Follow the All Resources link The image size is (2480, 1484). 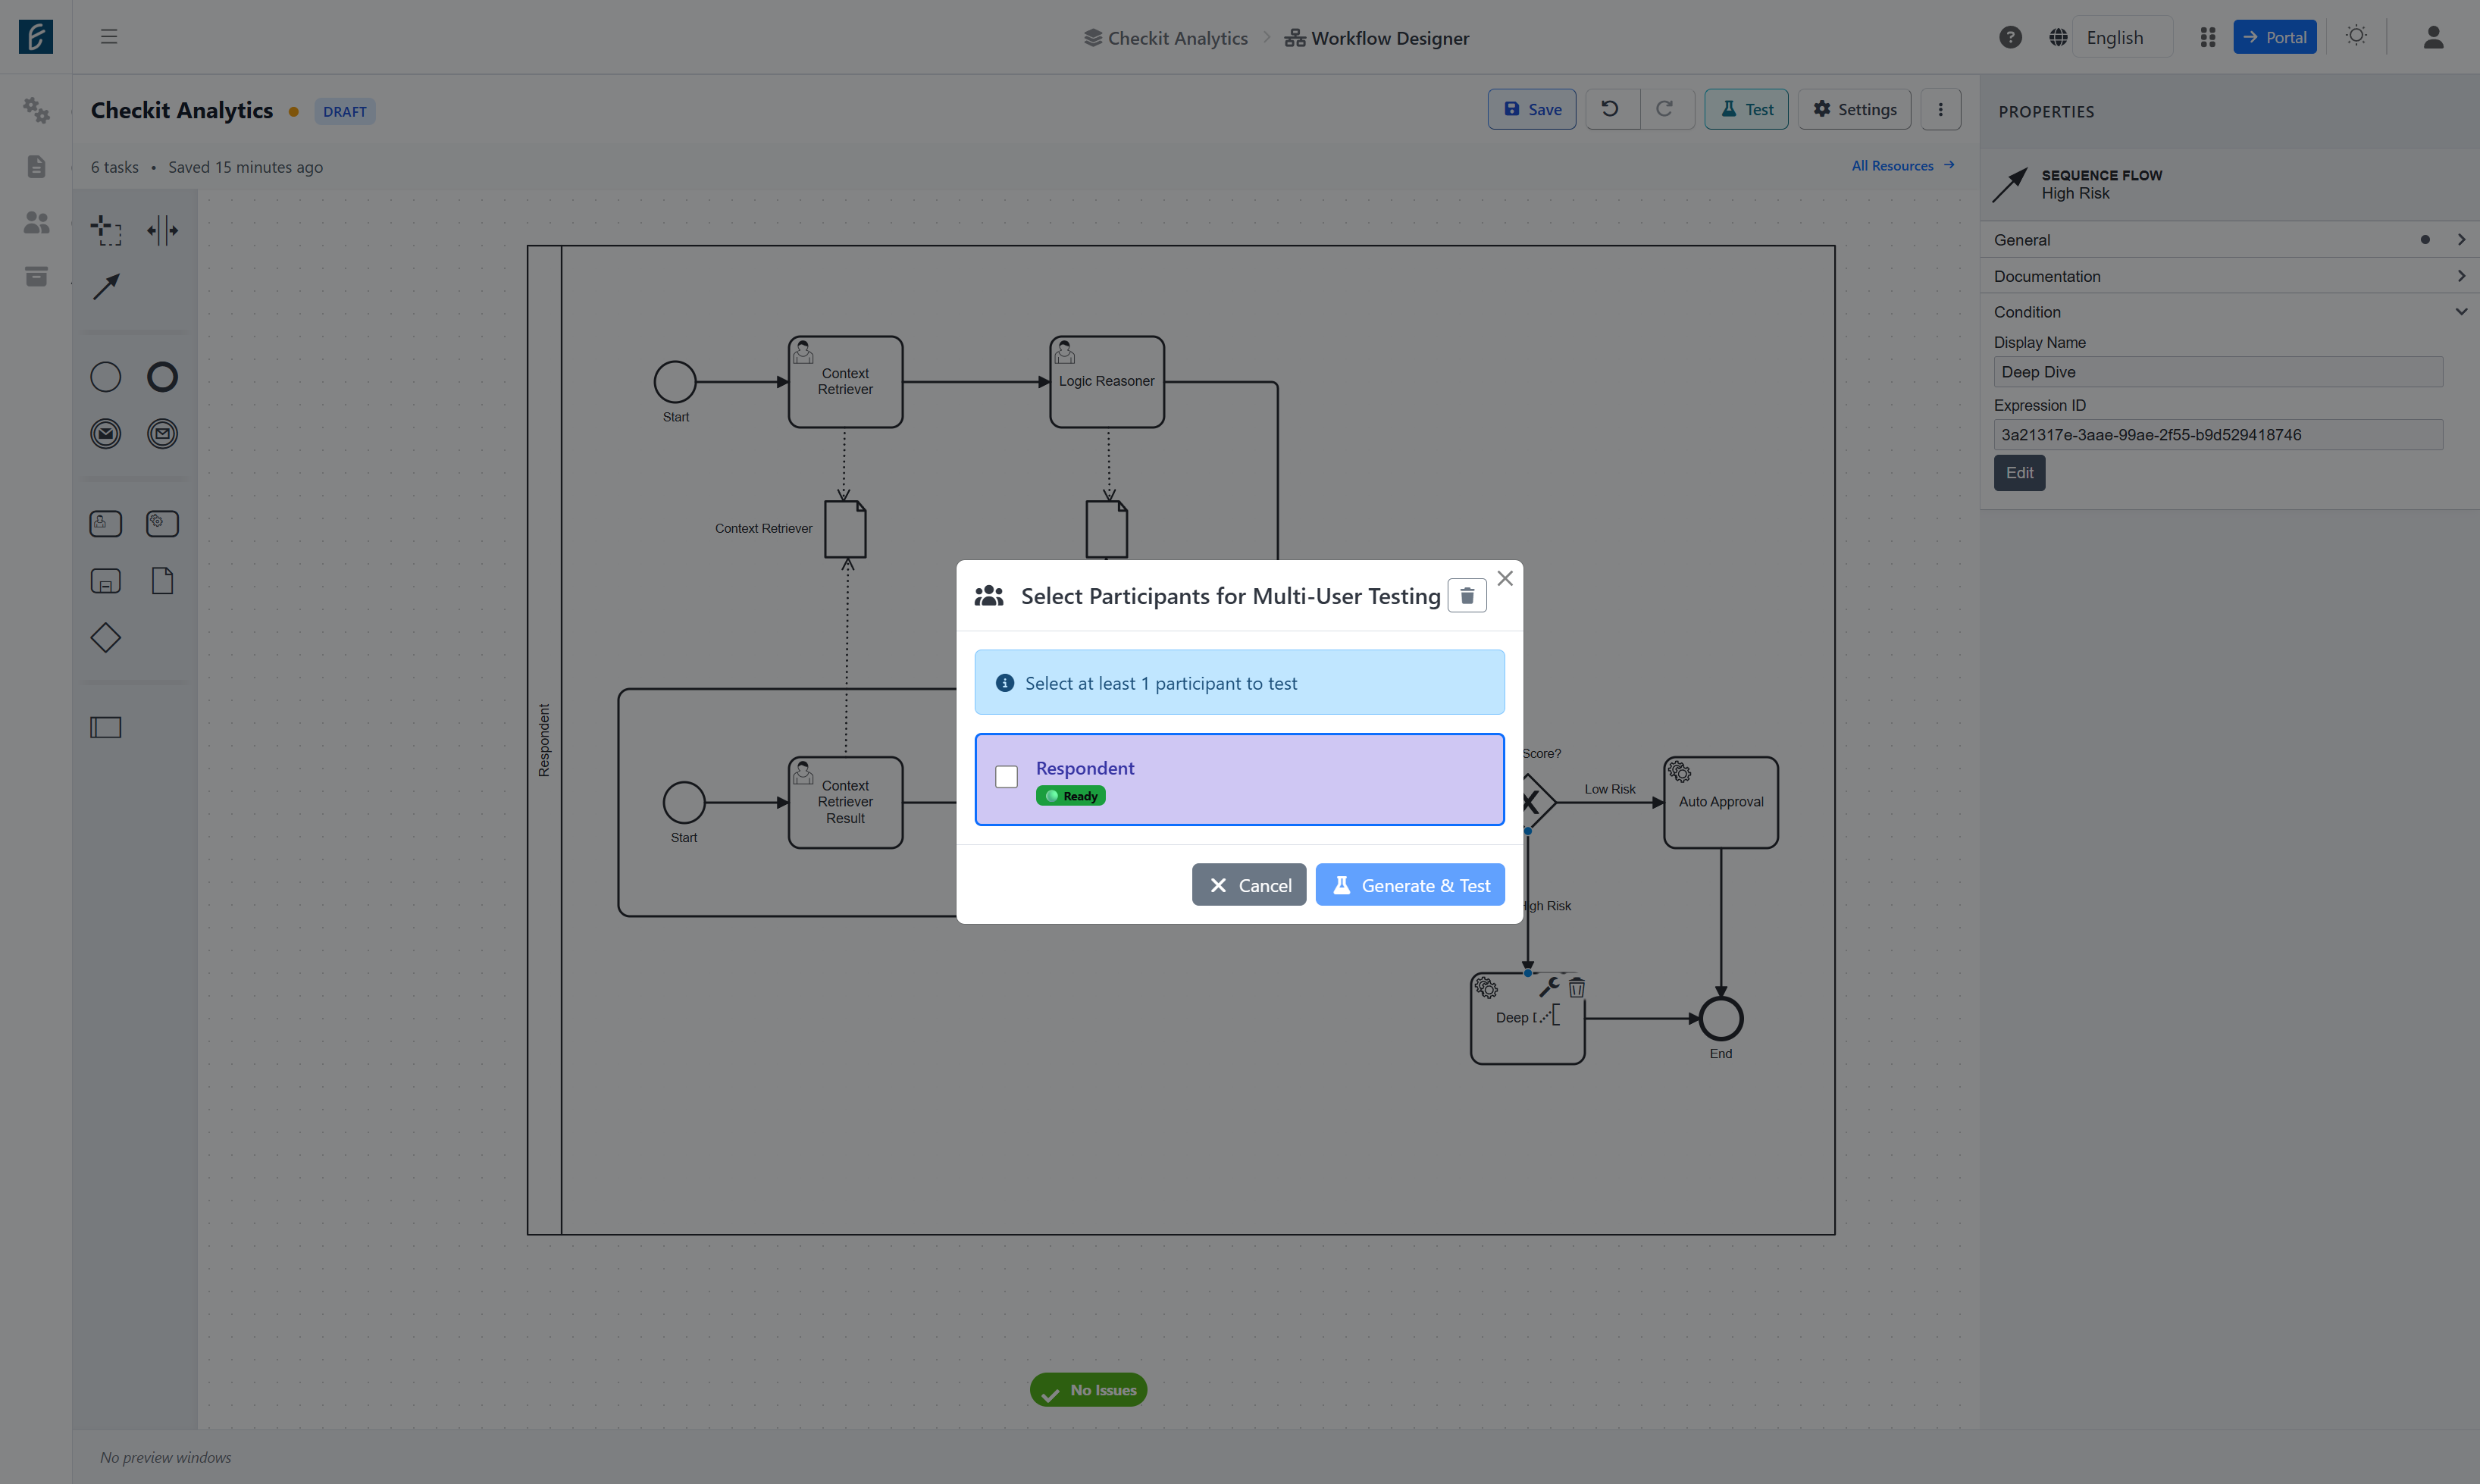point(1902,166)
